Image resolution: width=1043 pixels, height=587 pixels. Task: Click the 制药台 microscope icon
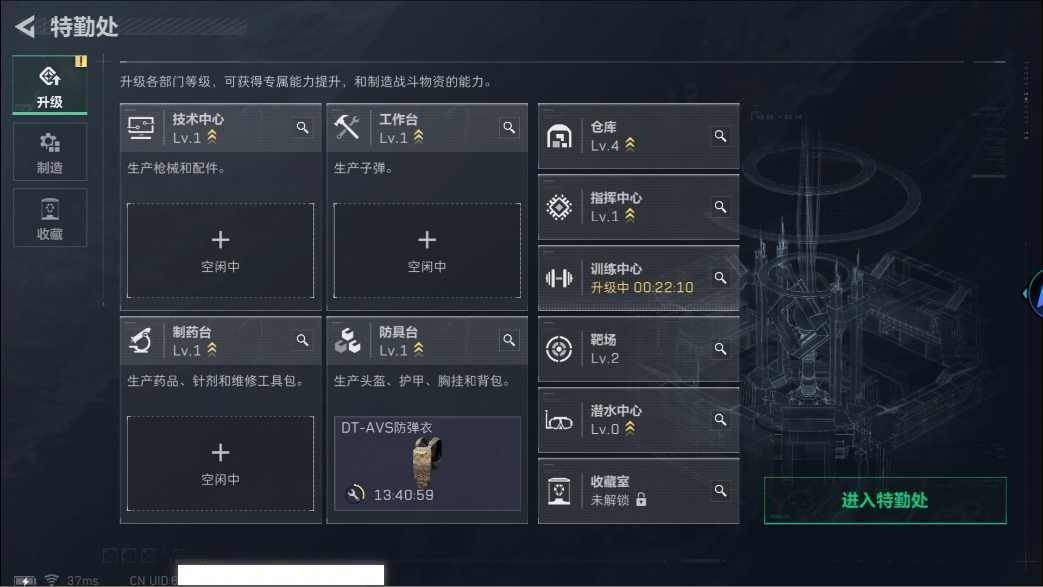point(141,341)
